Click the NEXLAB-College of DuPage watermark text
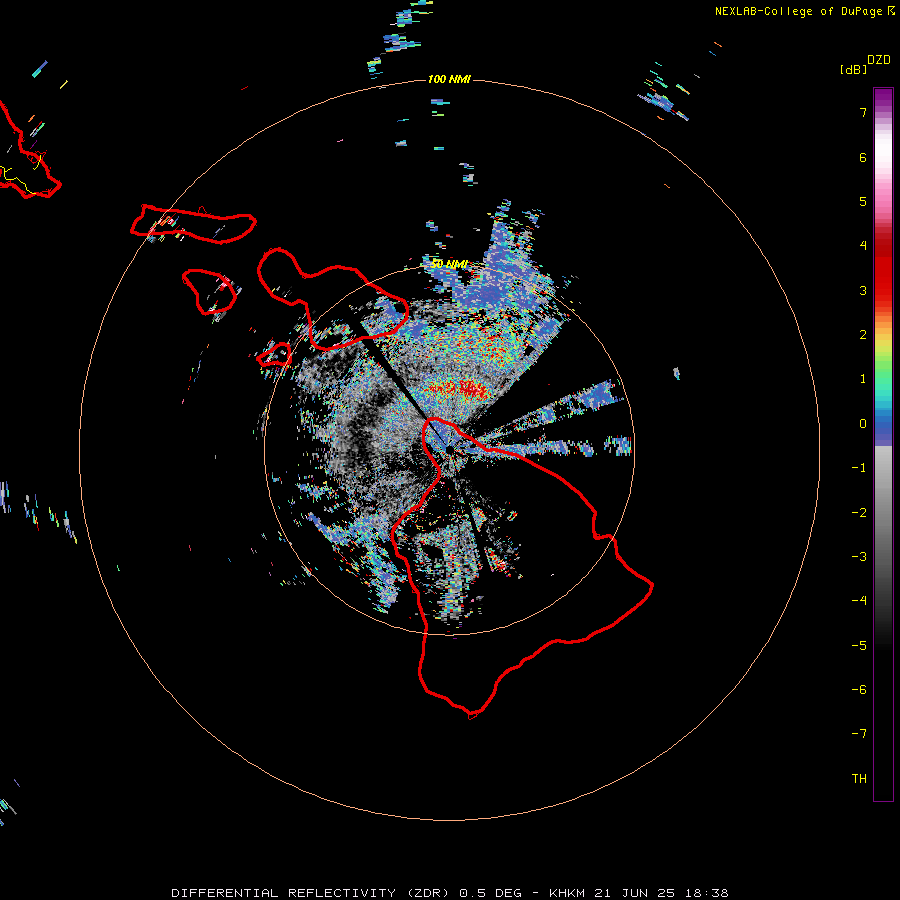The image size is (900, 900). point(804,11)
